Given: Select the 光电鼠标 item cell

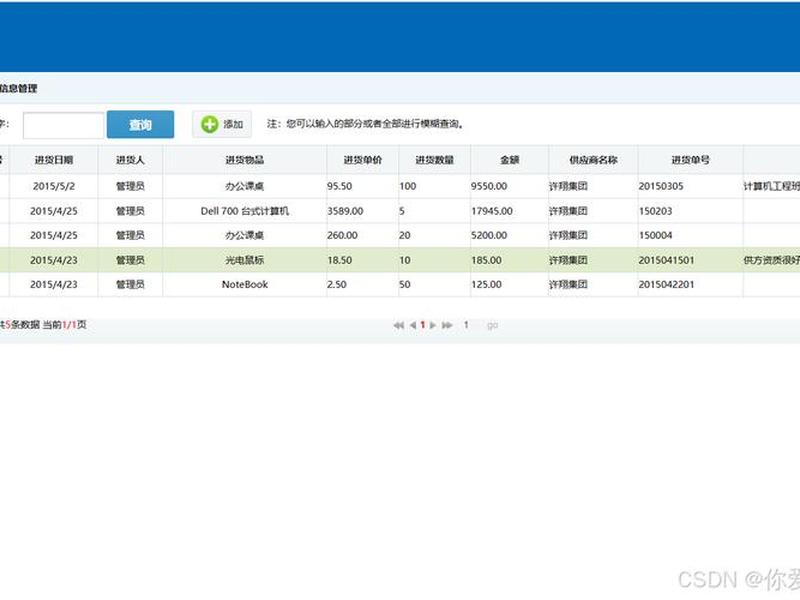Looking at the screenshot, I should (x=245, y=260).
